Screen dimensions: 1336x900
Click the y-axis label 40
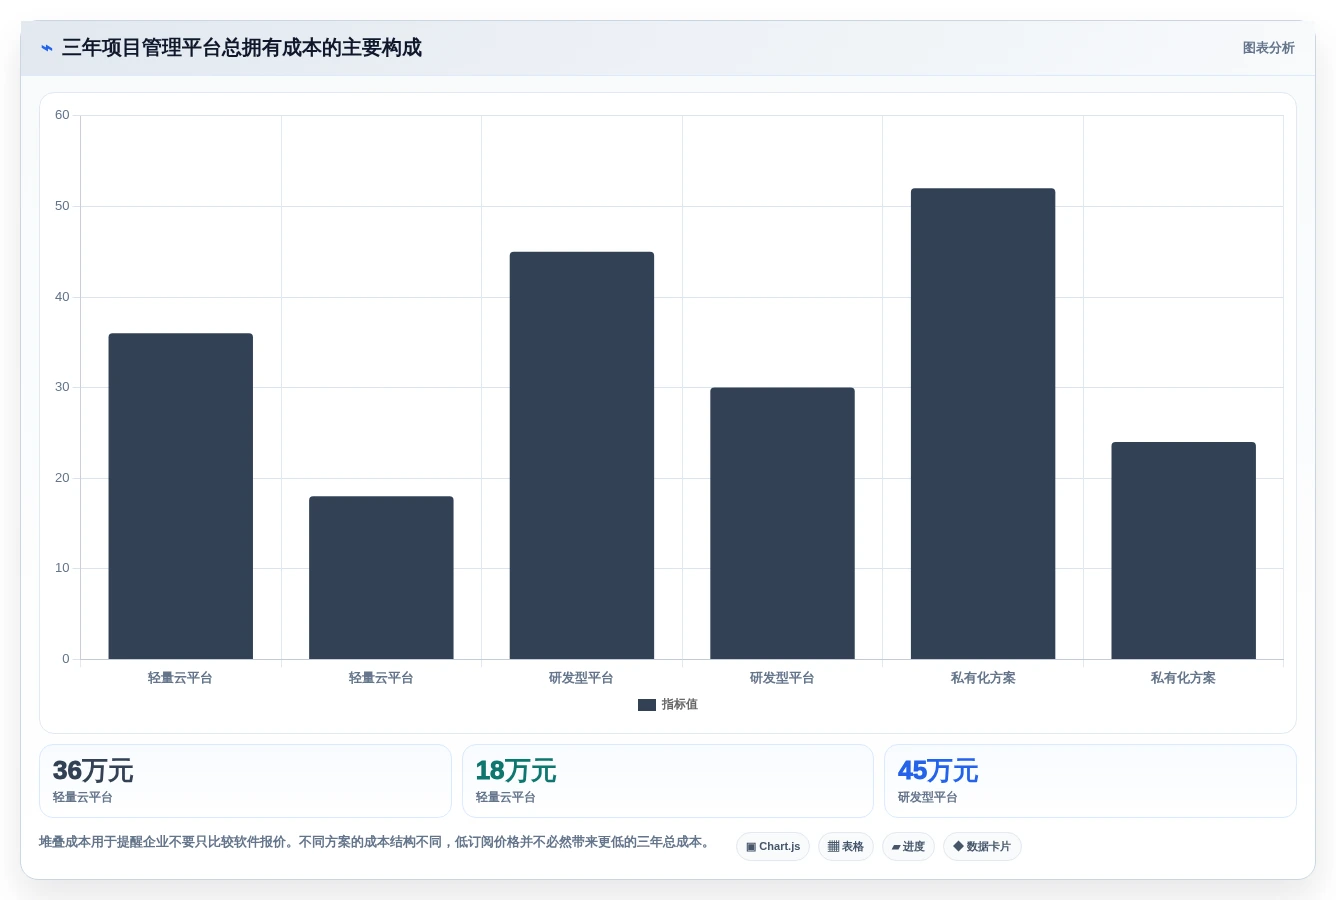(62, 297)
